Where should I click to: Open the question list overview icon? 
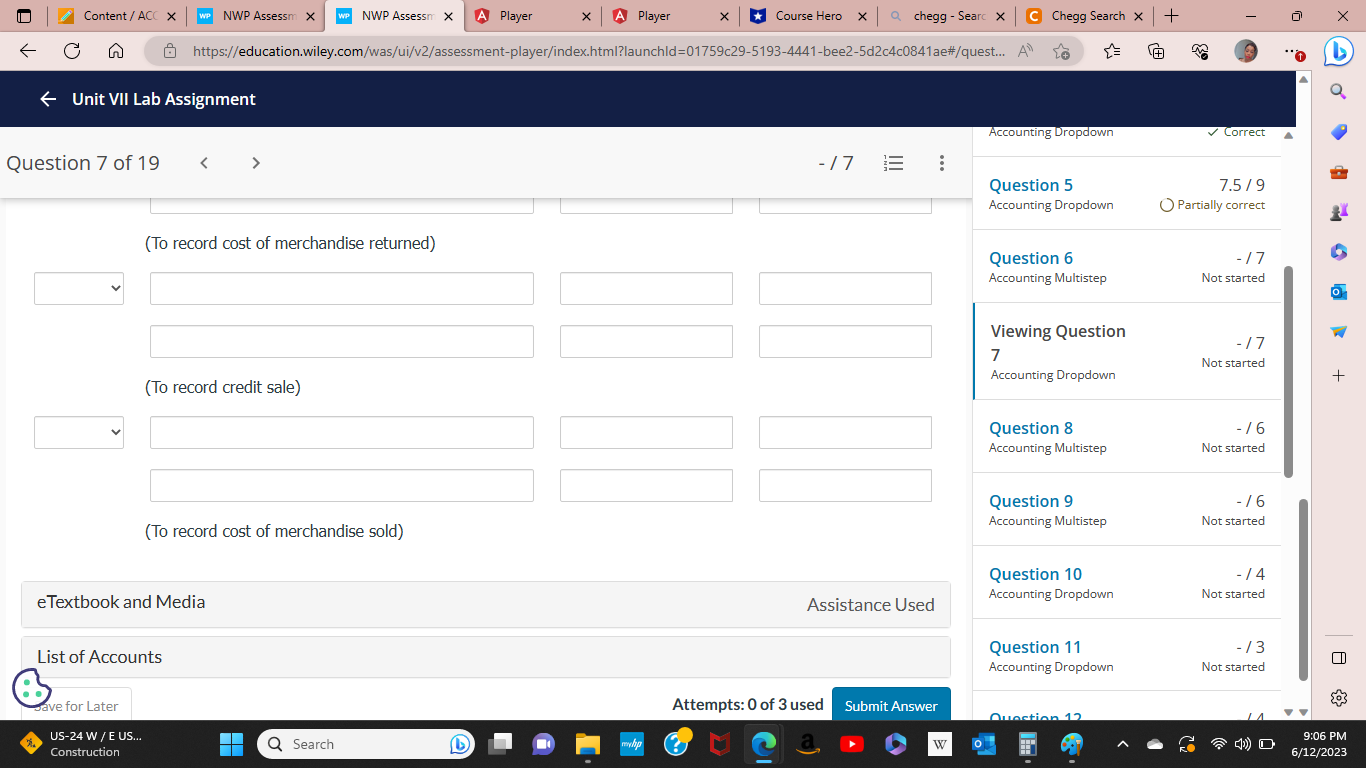click(x=893, y=163)
